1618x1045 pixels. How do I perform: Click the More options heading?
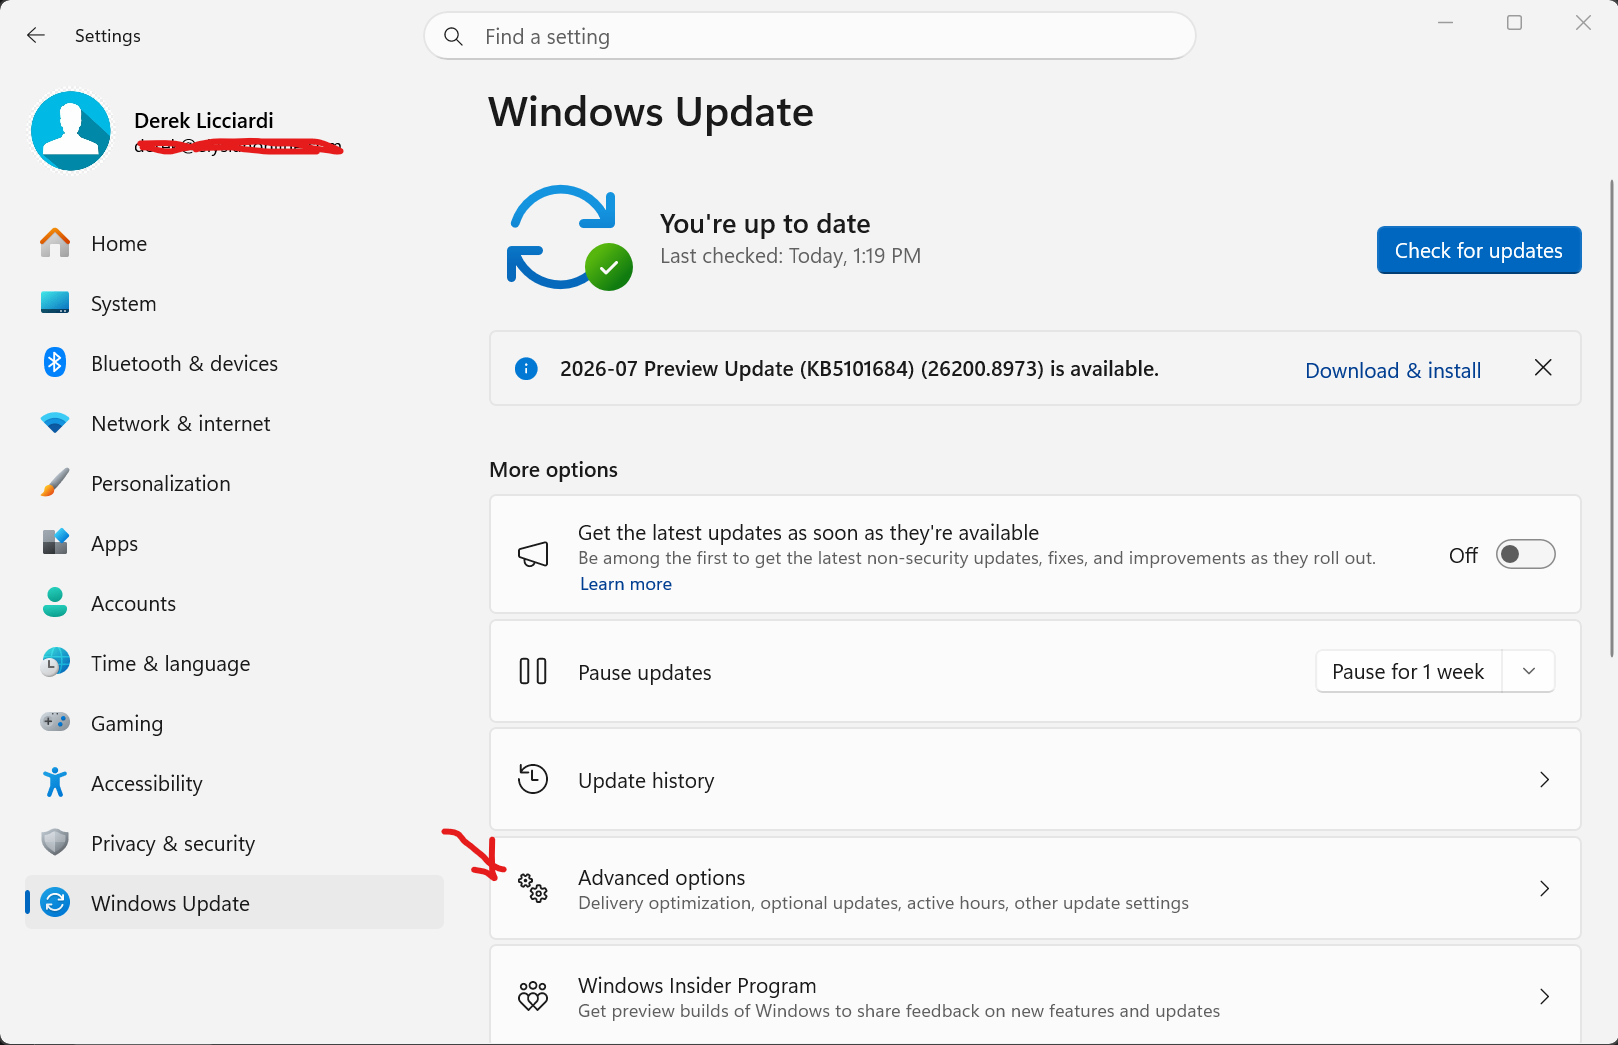click(553, 470)
